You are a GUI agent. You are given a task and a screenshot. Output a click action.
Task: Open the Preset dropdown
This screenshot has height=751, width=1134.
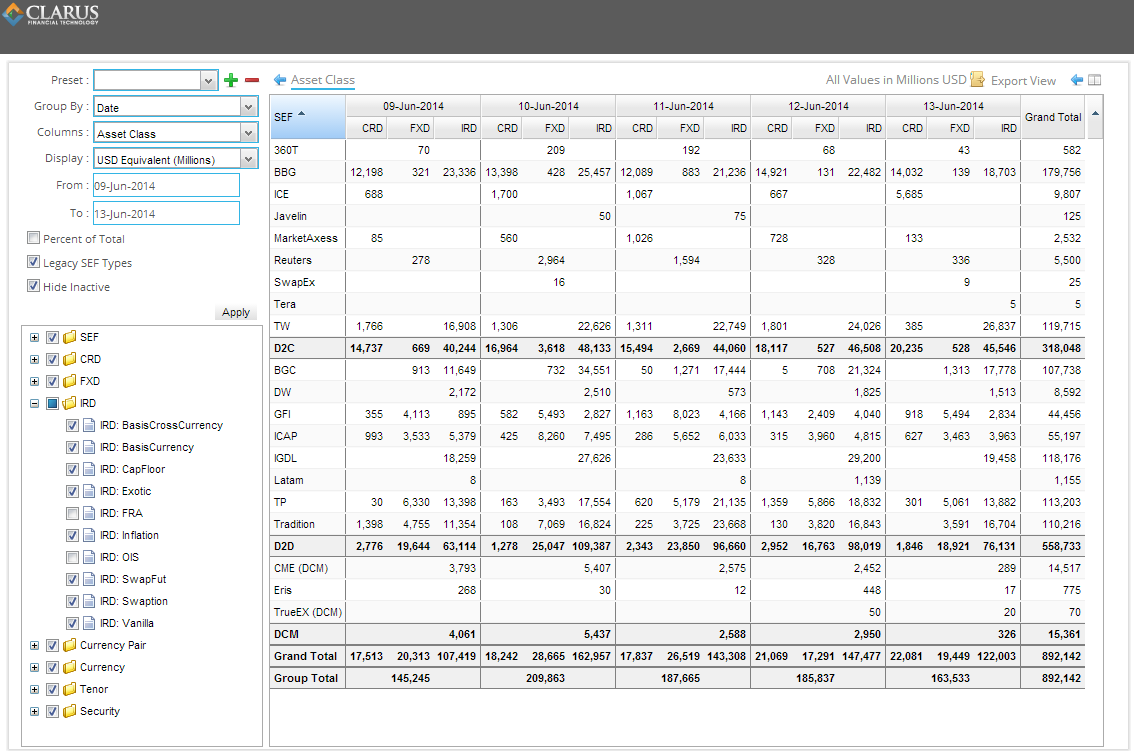pos(208,80)
